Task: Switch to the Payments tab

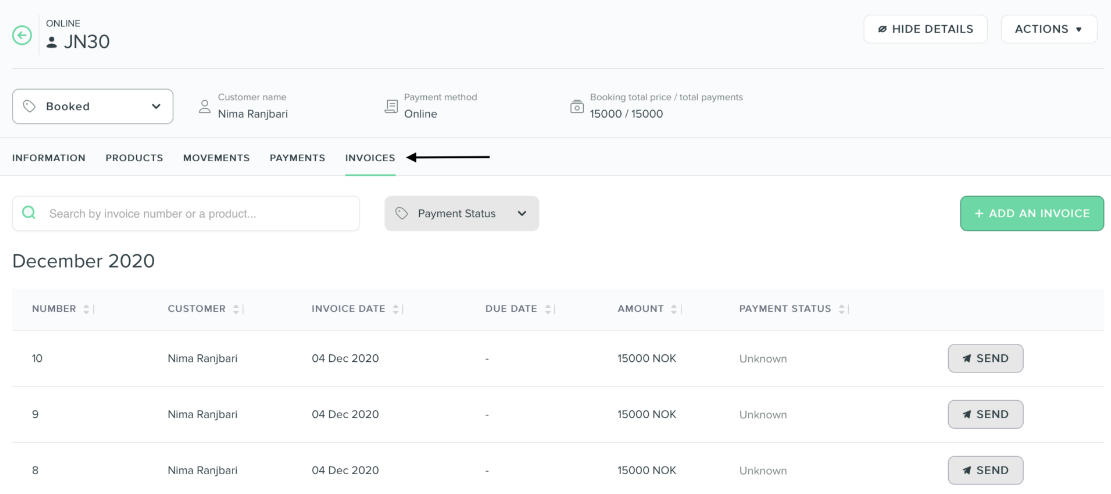Action: pos(298,158)
